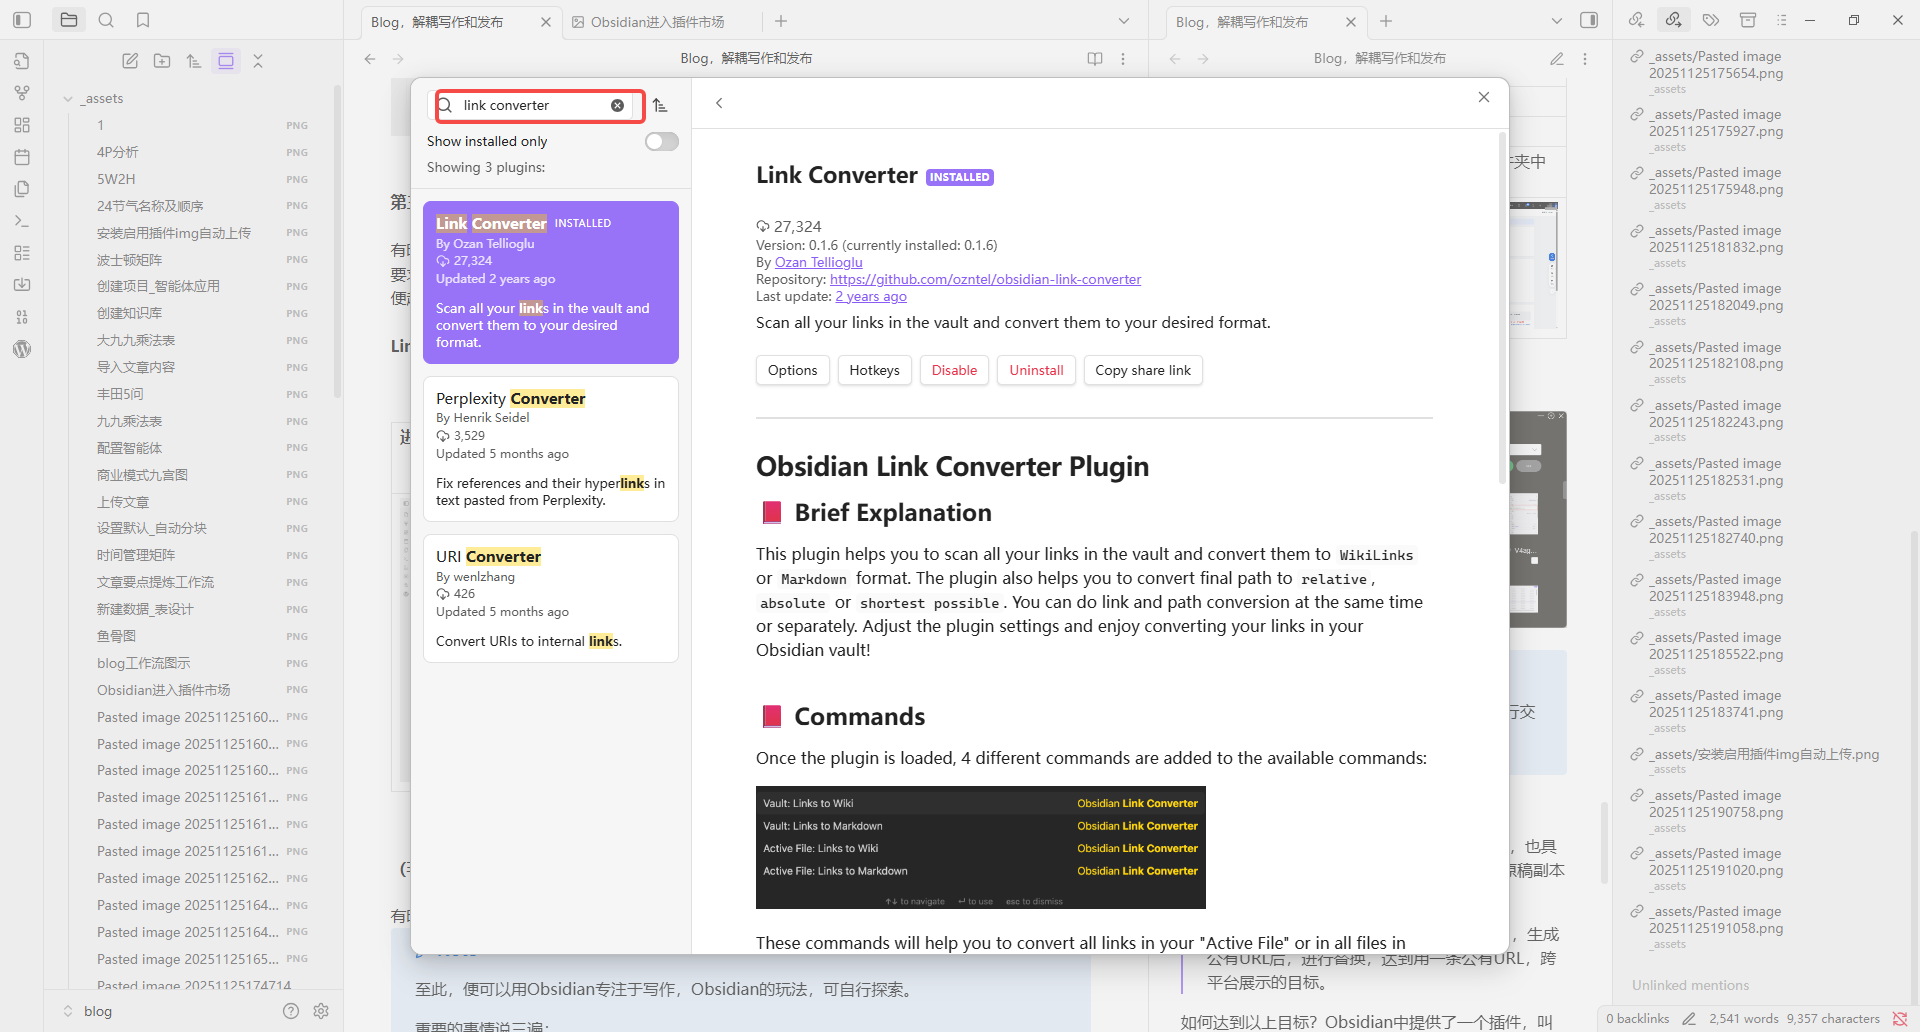The image size is (1920, 1032).
Task: Create a new note in file explorer
Action: (x=130, y=61)
